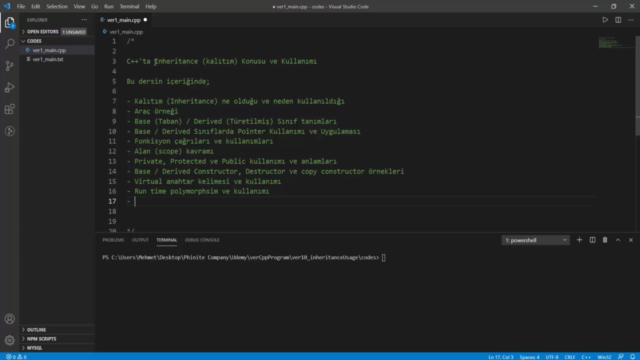Open editor More Actions ellipsis
The image size is (640, 360).
tap(631, 20)
